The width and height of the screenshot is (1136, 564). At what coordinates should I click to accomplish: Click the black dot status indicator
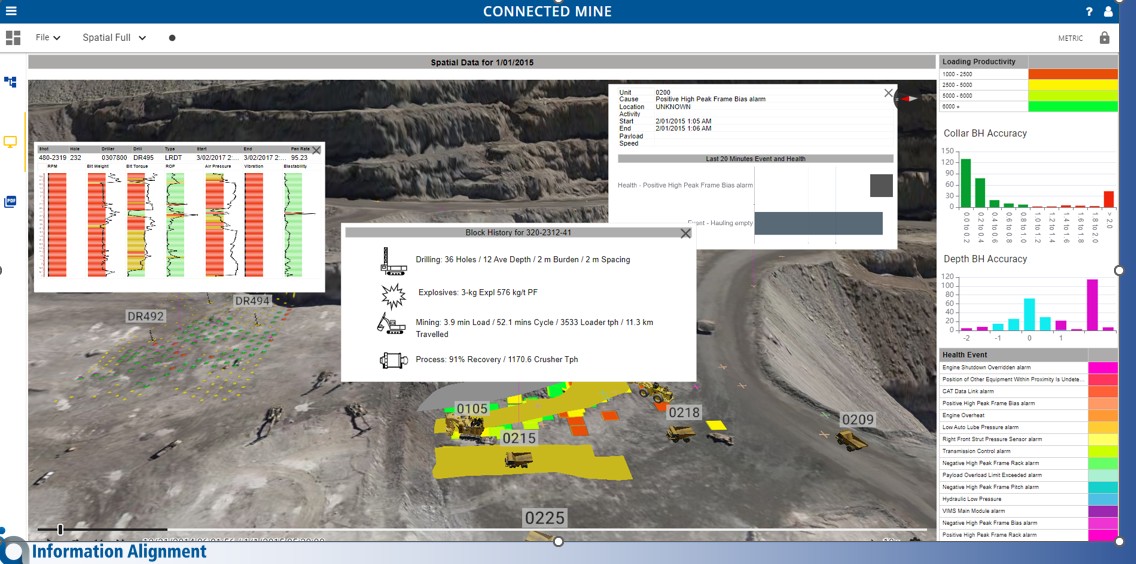click(172, 38)
